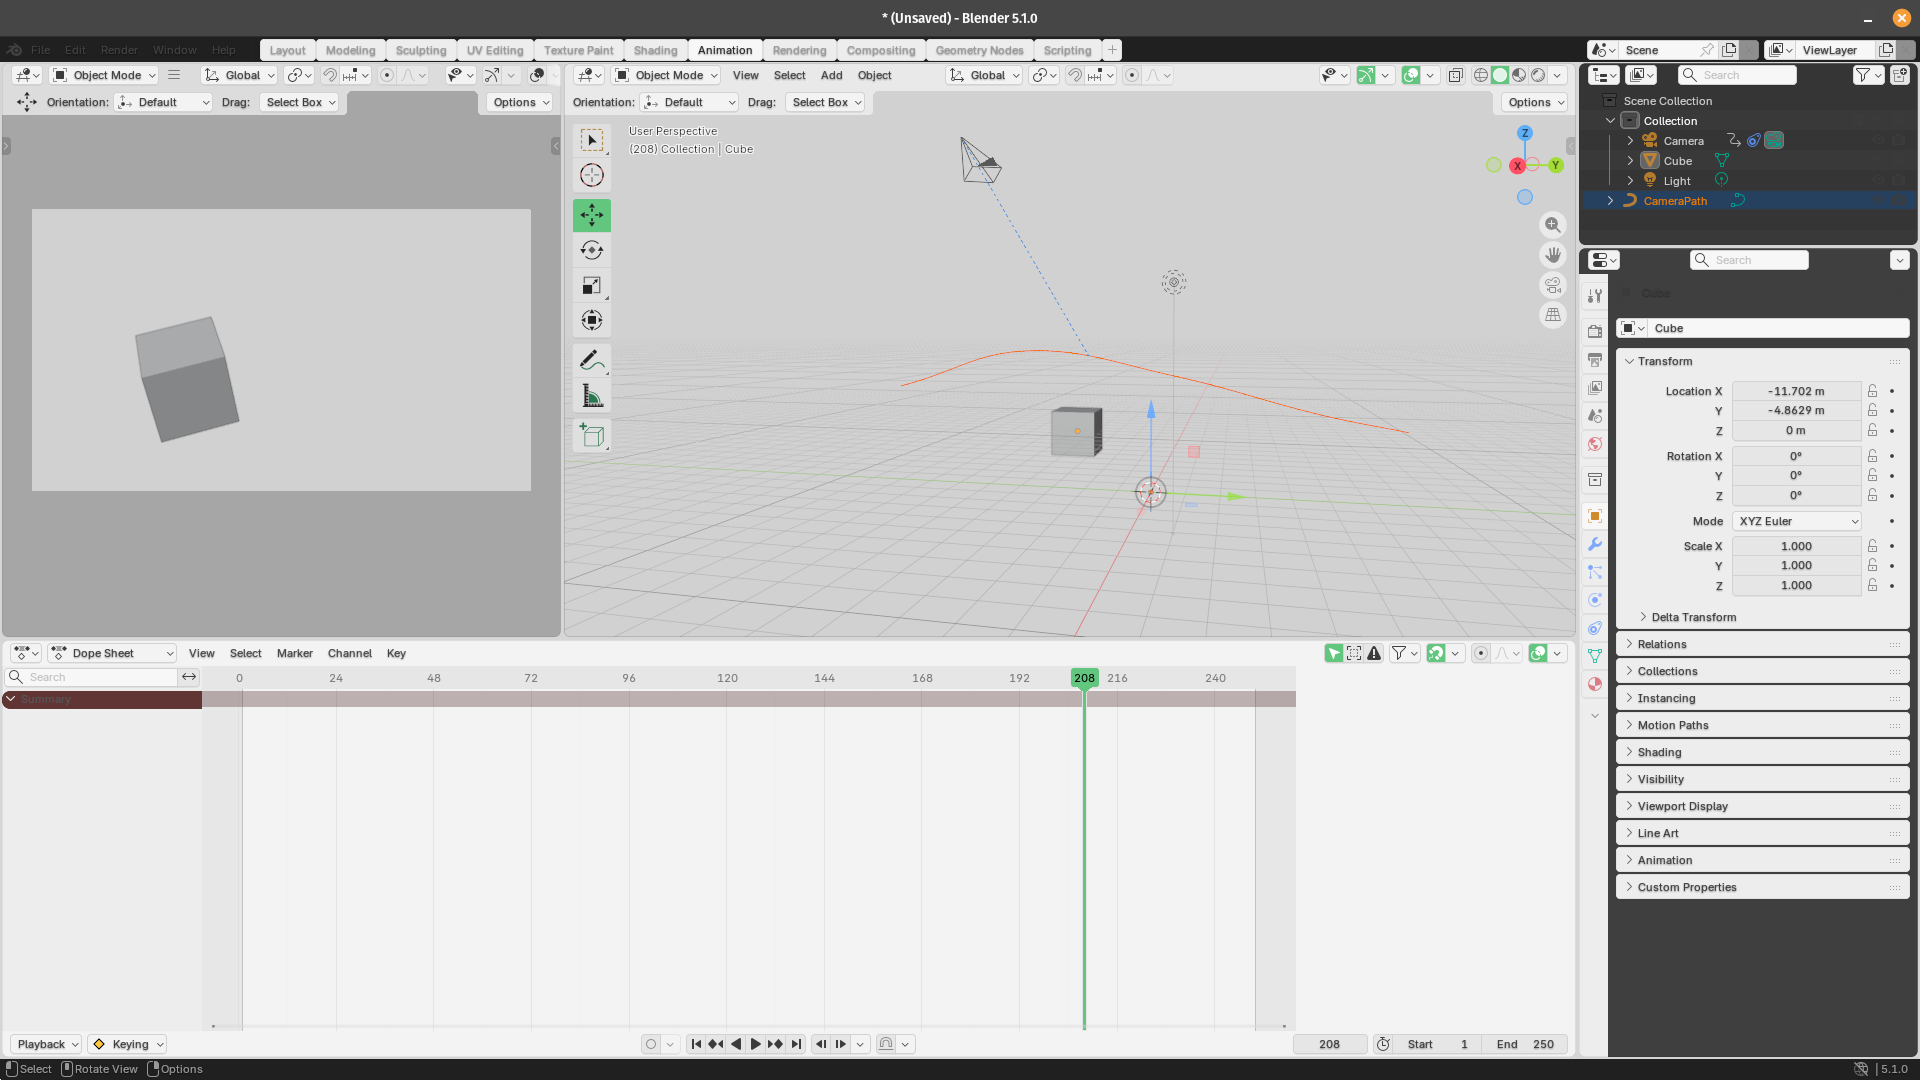Choose the Add Cube tool
1920x1080 pixels.
tap(591, 436)
